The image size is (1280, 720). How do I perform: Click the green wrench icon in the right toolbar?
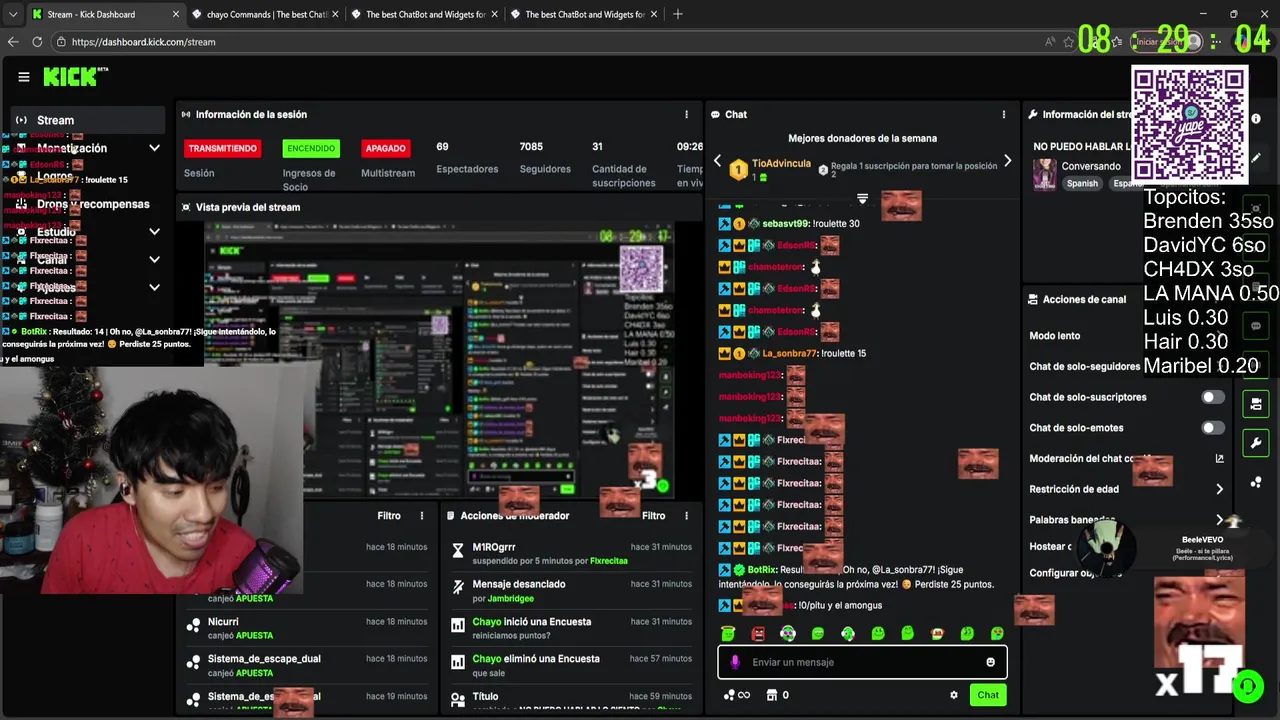point(1257,443)
